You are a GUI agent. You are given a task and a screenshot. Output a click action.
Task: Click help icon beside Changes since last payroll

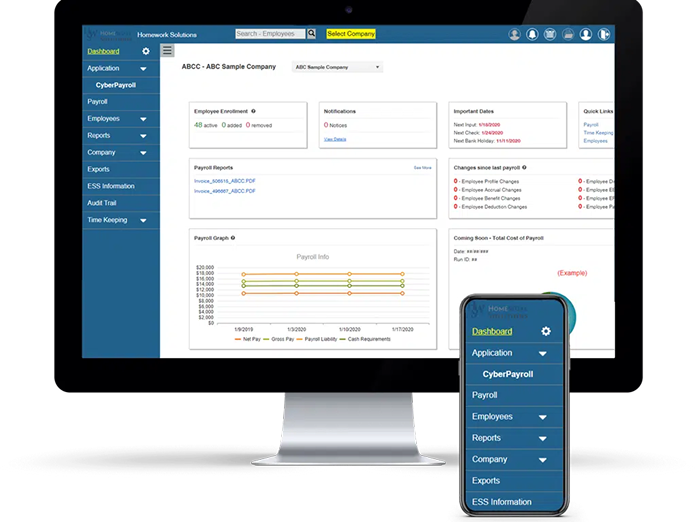(x=524, y=167)
